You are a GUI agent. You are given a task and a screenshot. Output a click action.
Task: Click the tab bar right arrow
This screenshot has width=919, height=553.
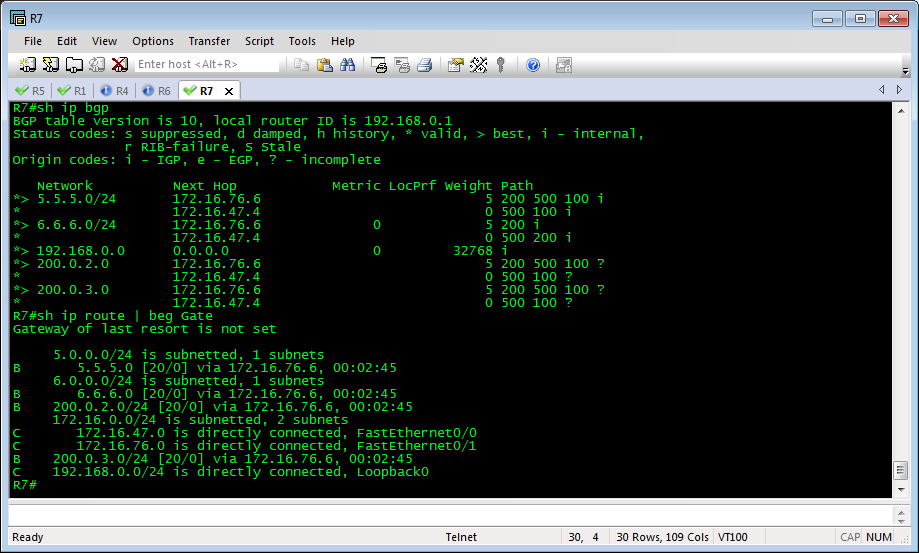[x=900, y=90]
